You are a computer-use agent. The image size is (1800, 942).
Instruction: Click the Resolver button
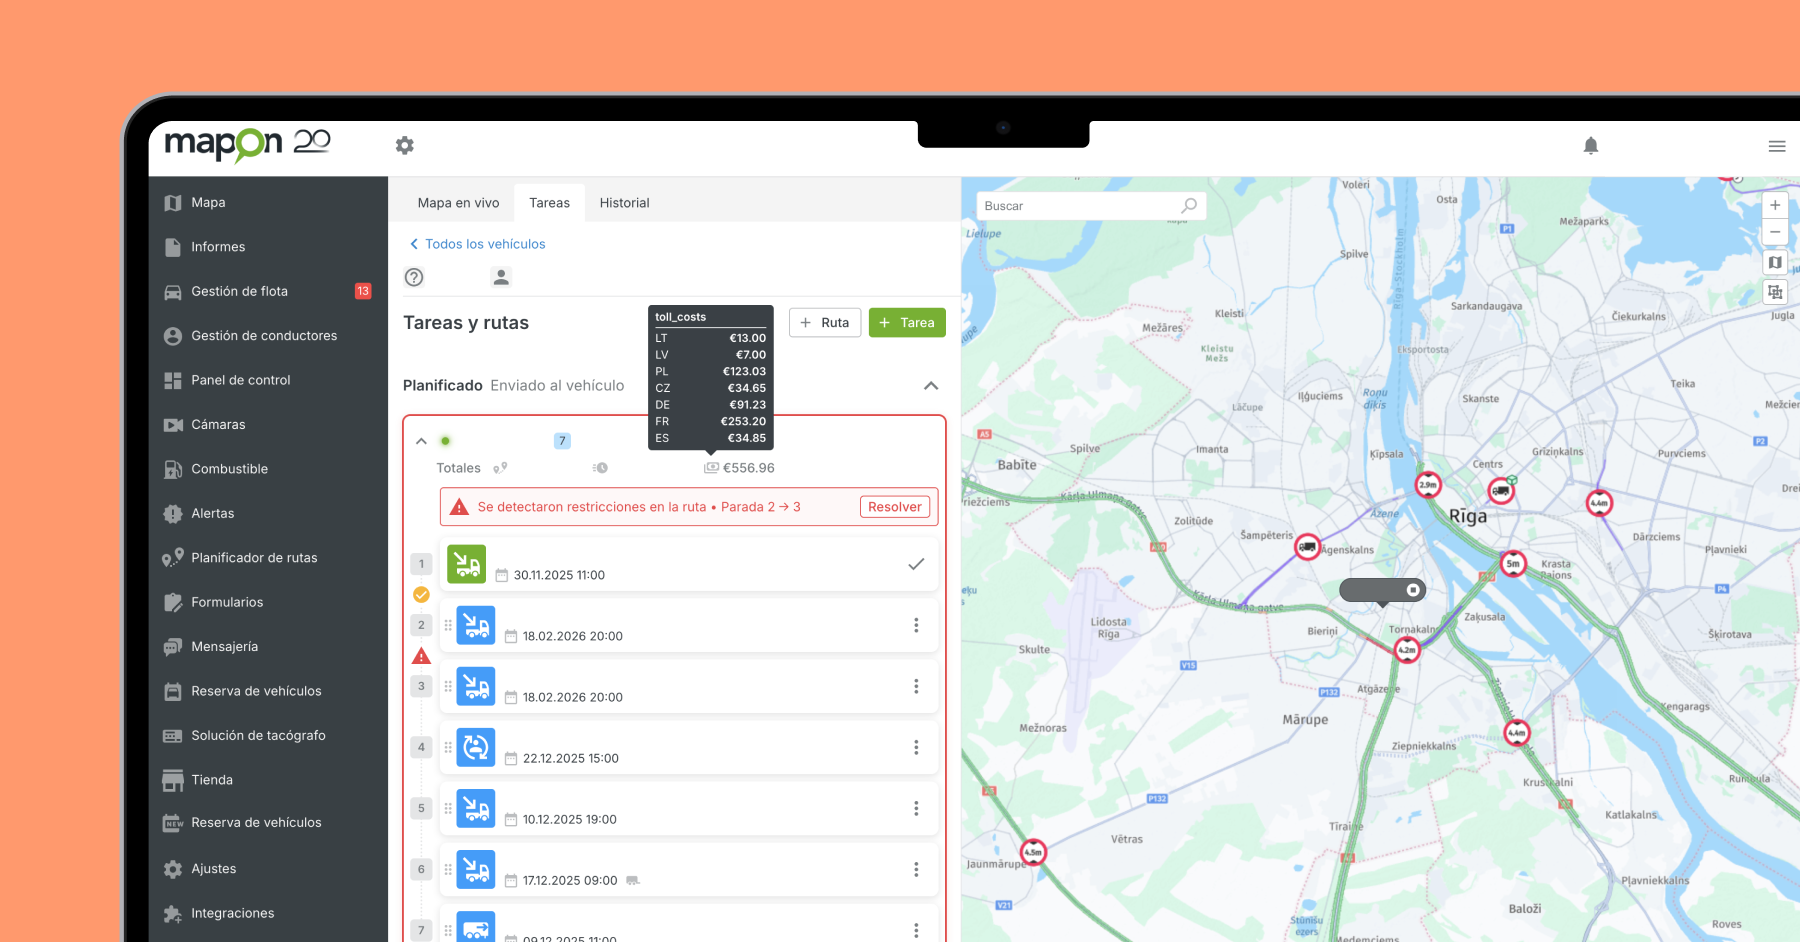tap(895, 507)
